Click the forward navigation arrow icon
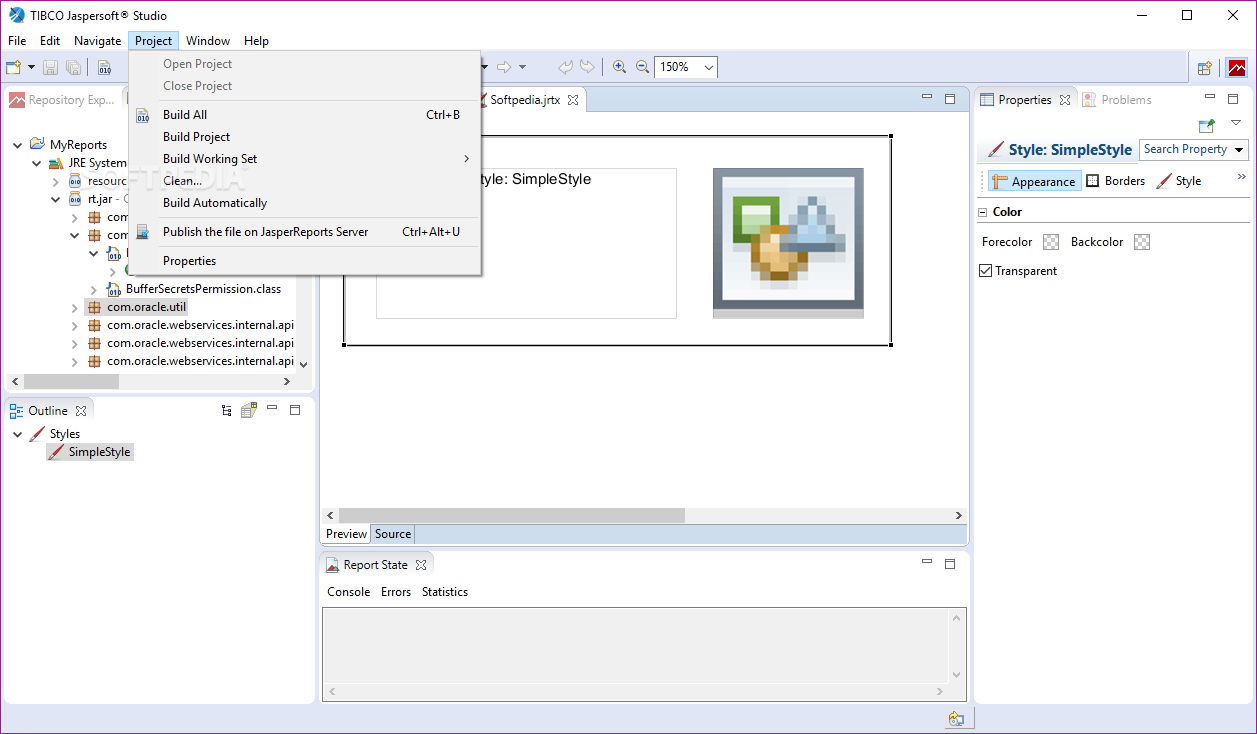The height and width of the screenshot is (734, 1257). point(504,67)
